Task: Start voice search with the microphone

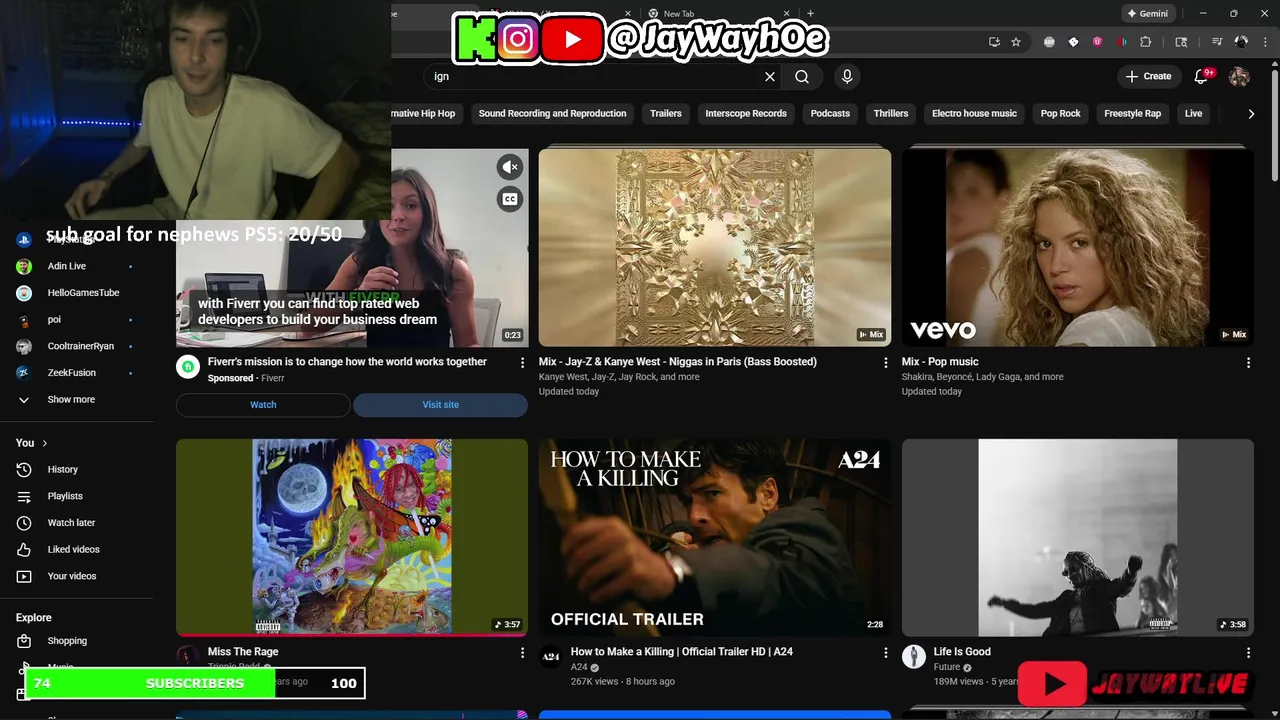Action: [847, 76]
